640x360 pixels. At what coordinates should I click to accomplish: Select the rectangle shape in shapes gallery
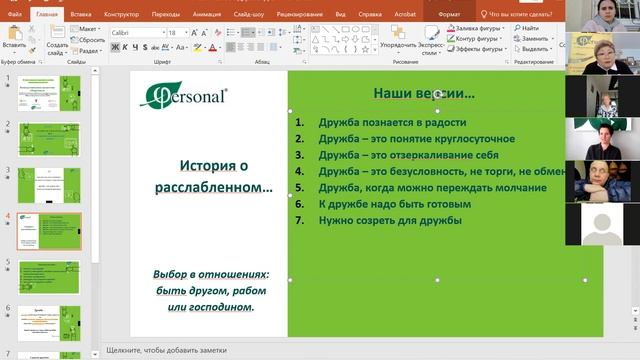tap(345, 29)
